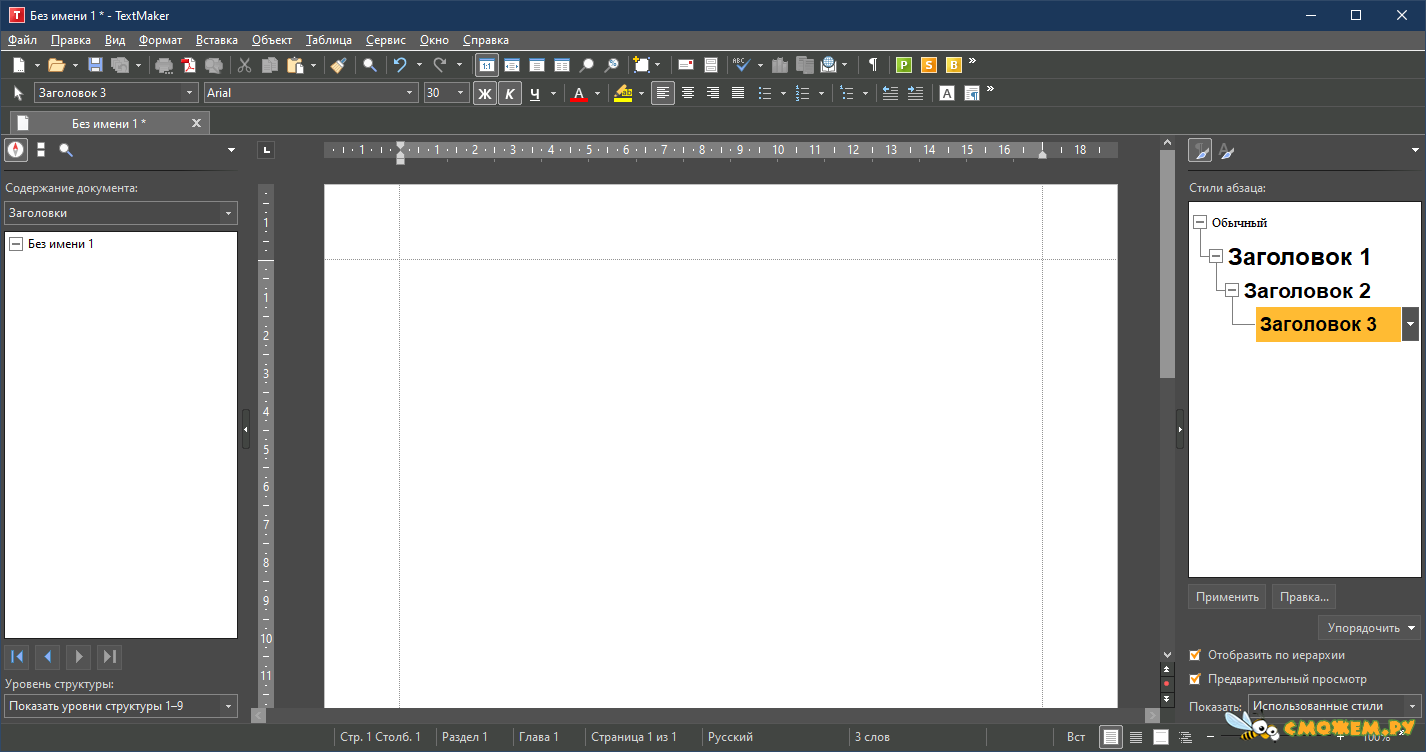Click the Undo arrow icon
The width and height of the screenshot is (1426, 752).
400,65
